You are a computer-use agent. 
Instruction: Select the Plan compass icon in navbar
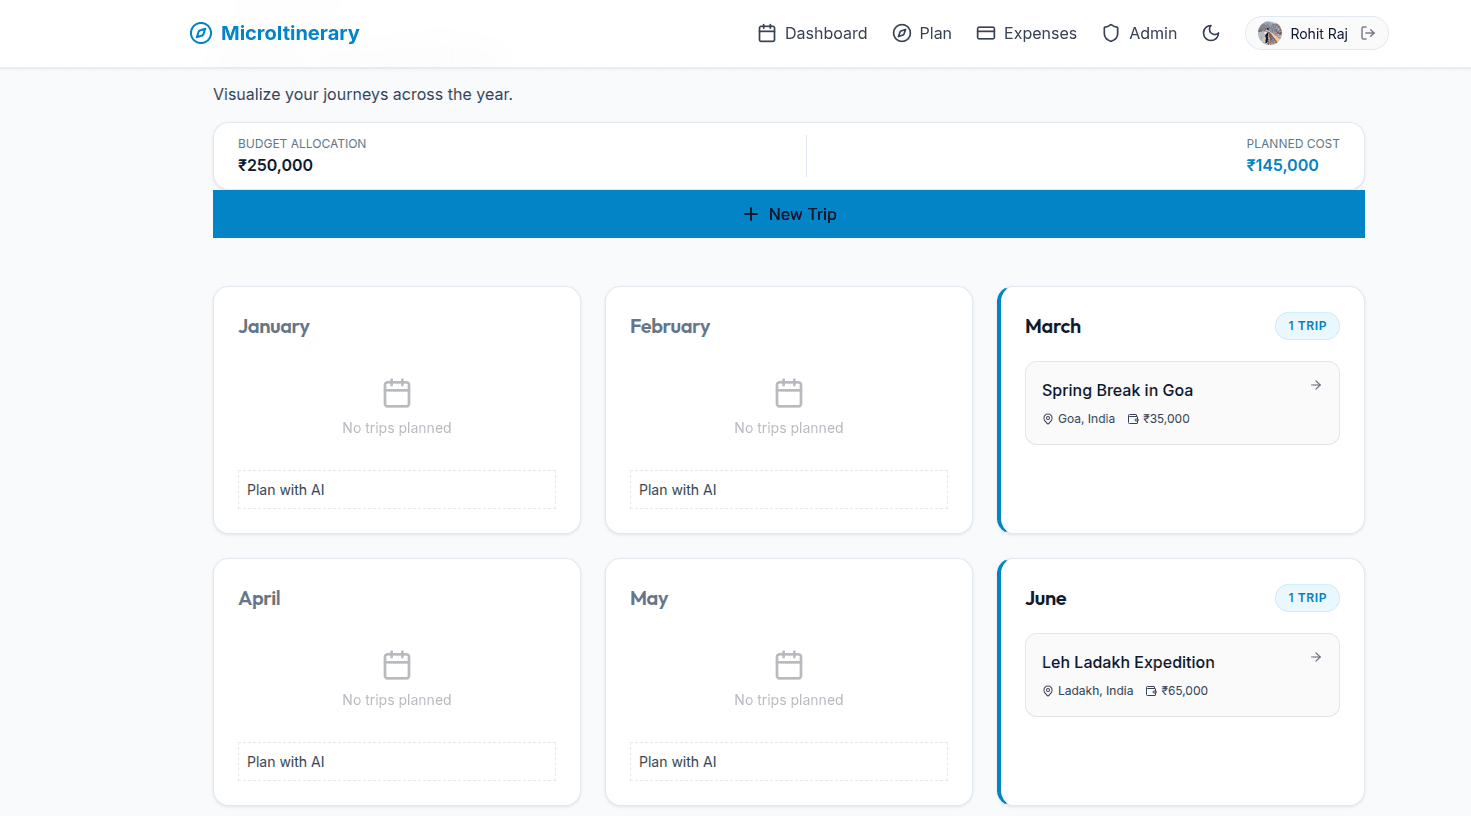pyautogui.click(x=901, y=32)
